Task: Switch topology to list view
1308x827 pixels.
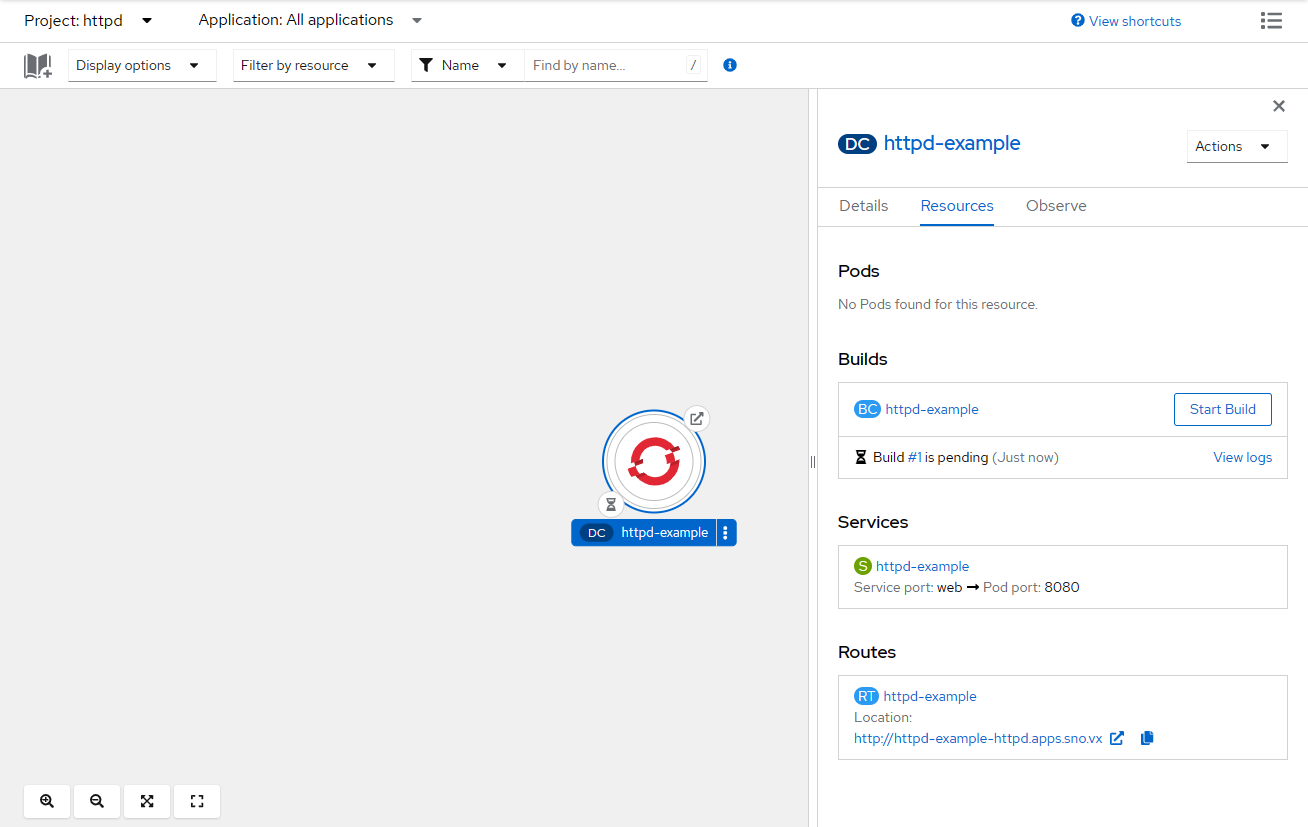Action: click(x=1271, y=20)
